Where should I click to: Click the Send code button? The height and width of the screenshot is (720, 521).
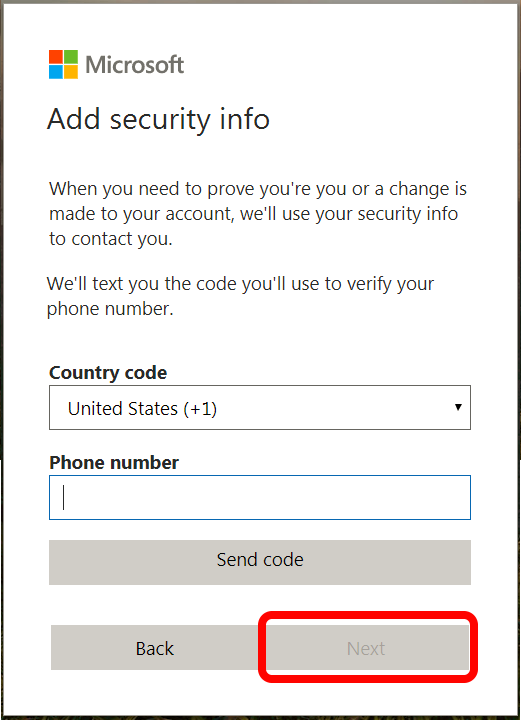(x=260, y=562)
